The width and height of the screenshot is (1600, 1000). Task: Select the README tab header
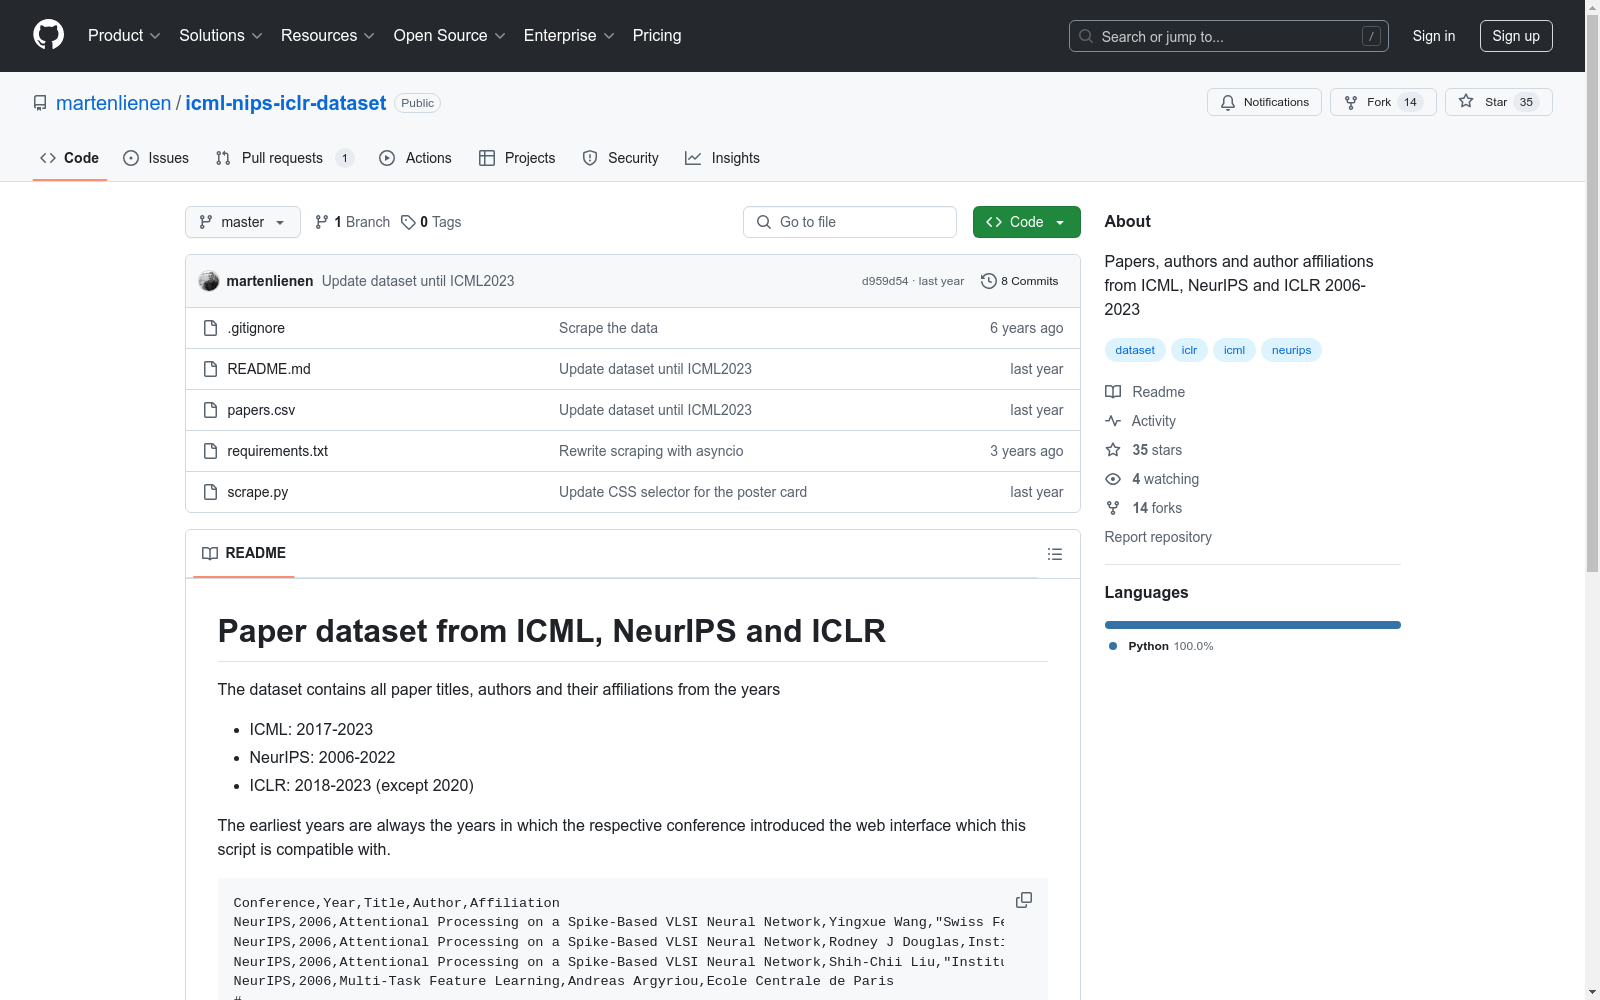(244, 553)
